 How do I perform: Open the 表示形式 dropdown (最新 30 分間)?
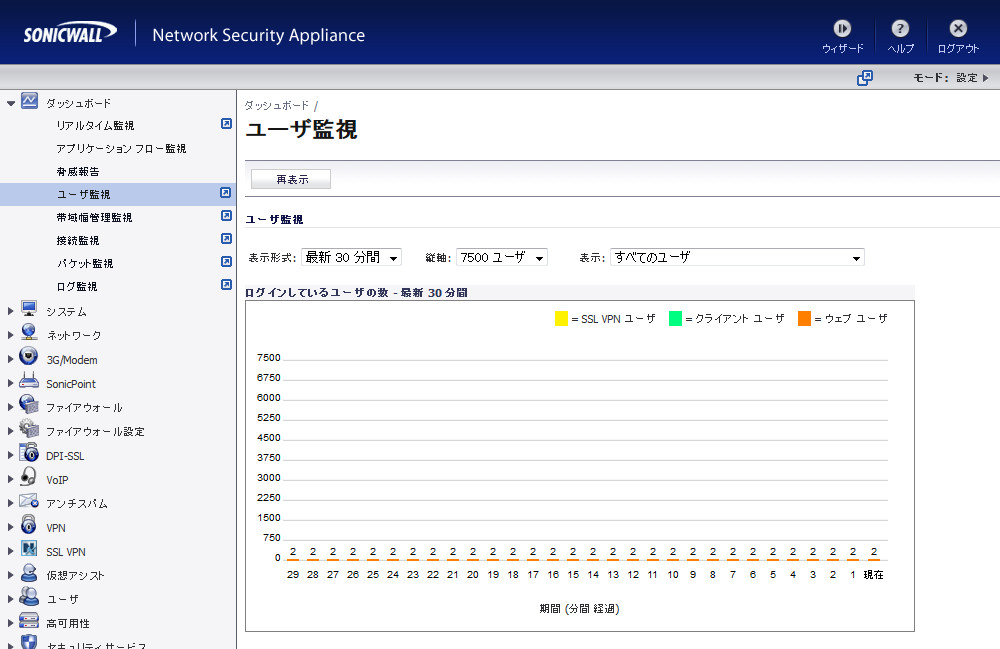coord(351,257)
